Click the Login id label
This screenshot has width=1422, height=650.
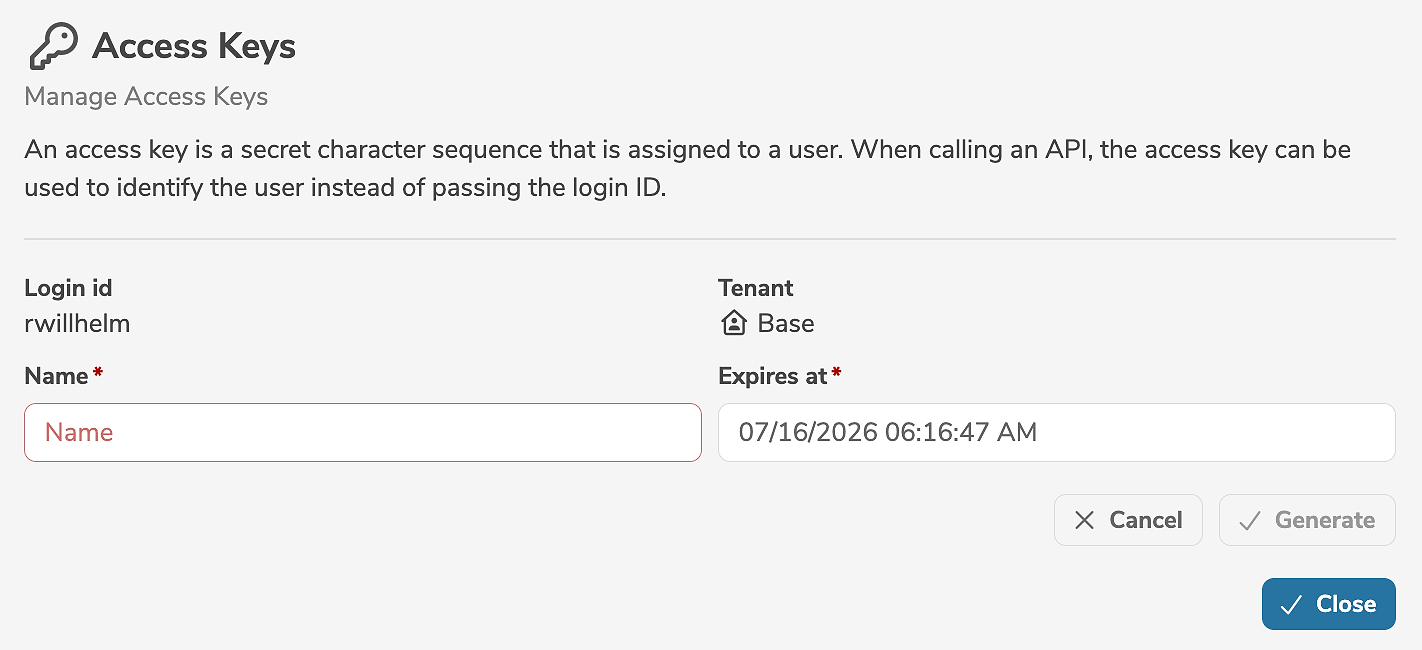click(68, 288)
